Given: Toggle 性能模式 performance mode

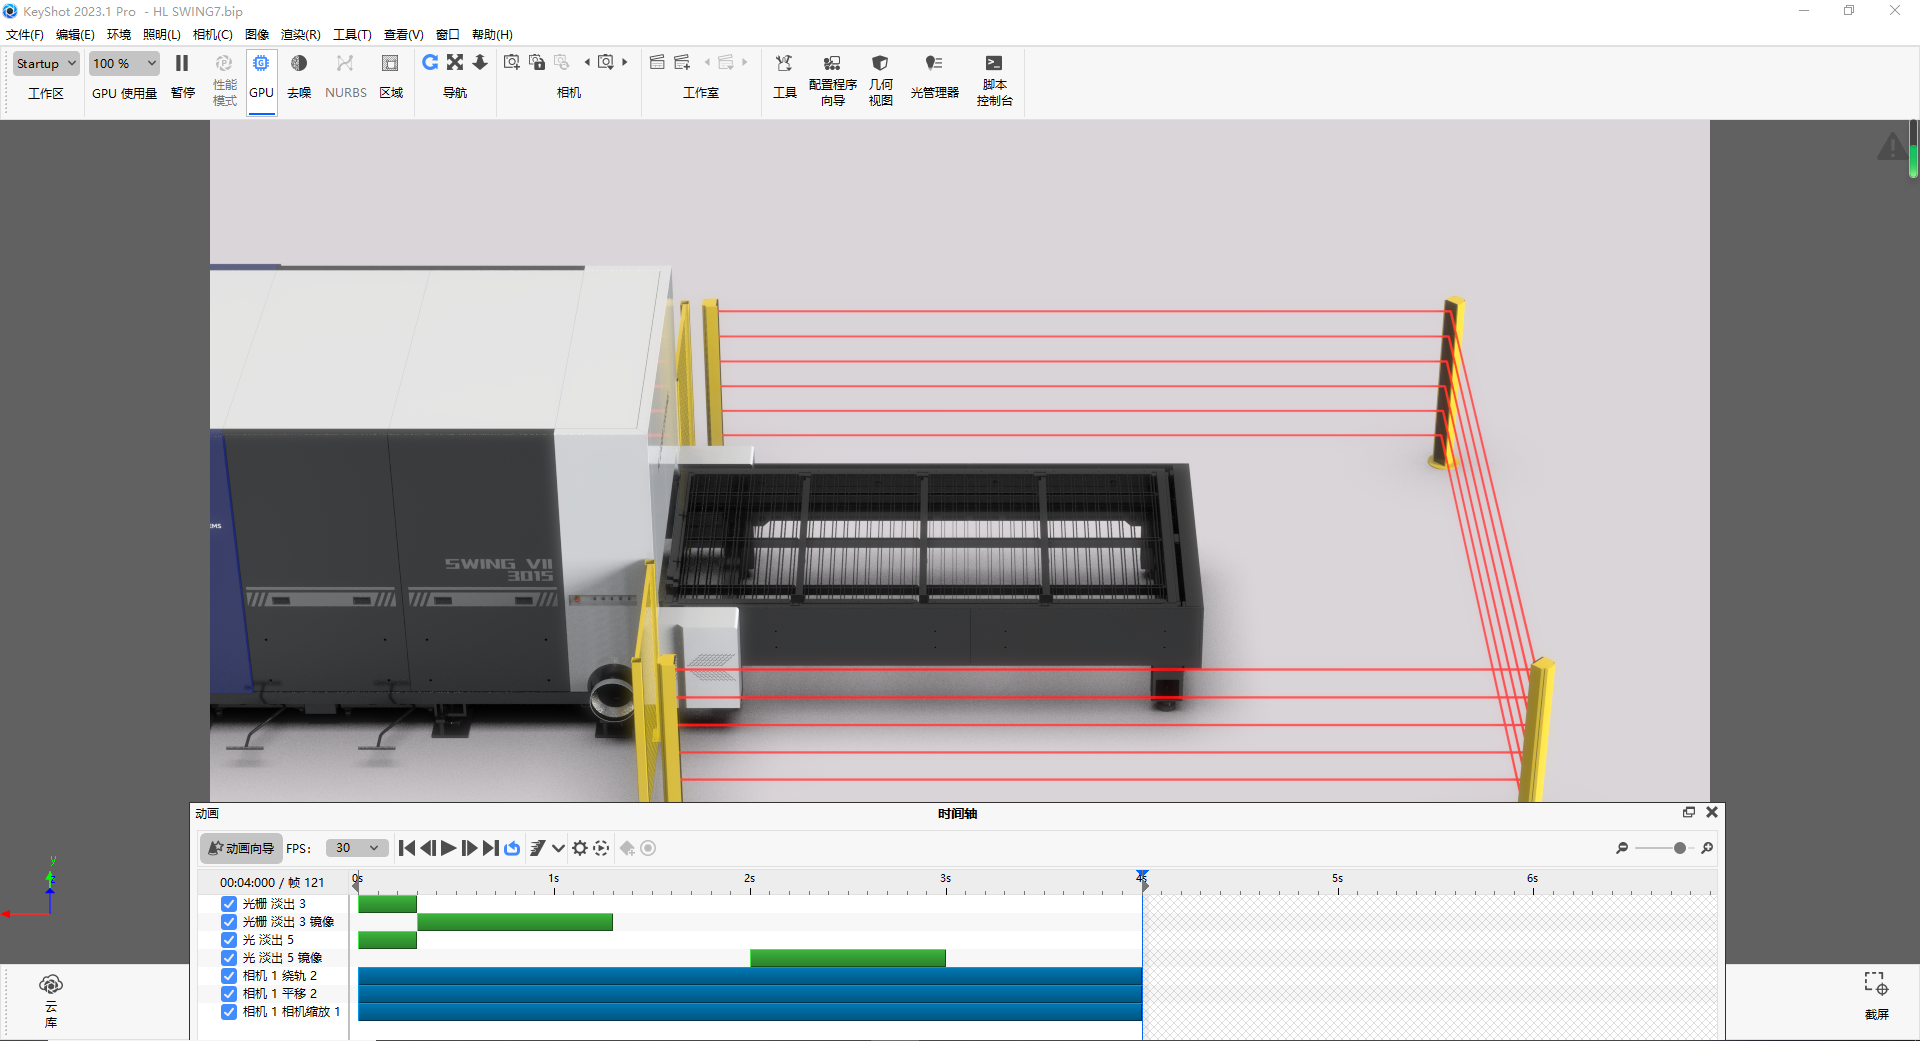Looking at the screenshot, I should pyautogui.click(x=223, y=75).
